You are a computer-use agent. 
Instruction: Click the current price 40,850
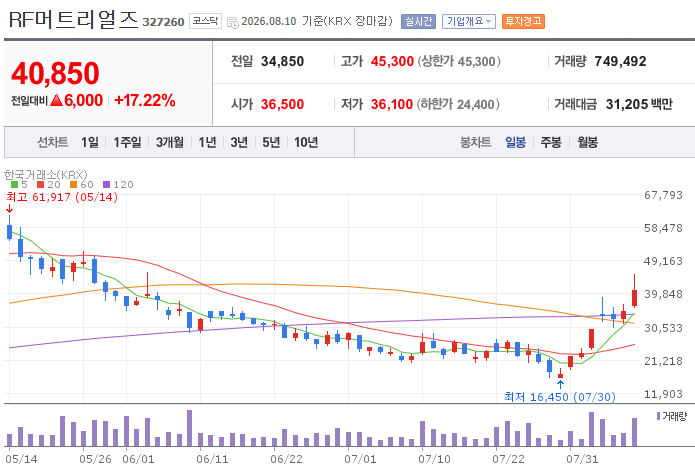pos(55,73)
